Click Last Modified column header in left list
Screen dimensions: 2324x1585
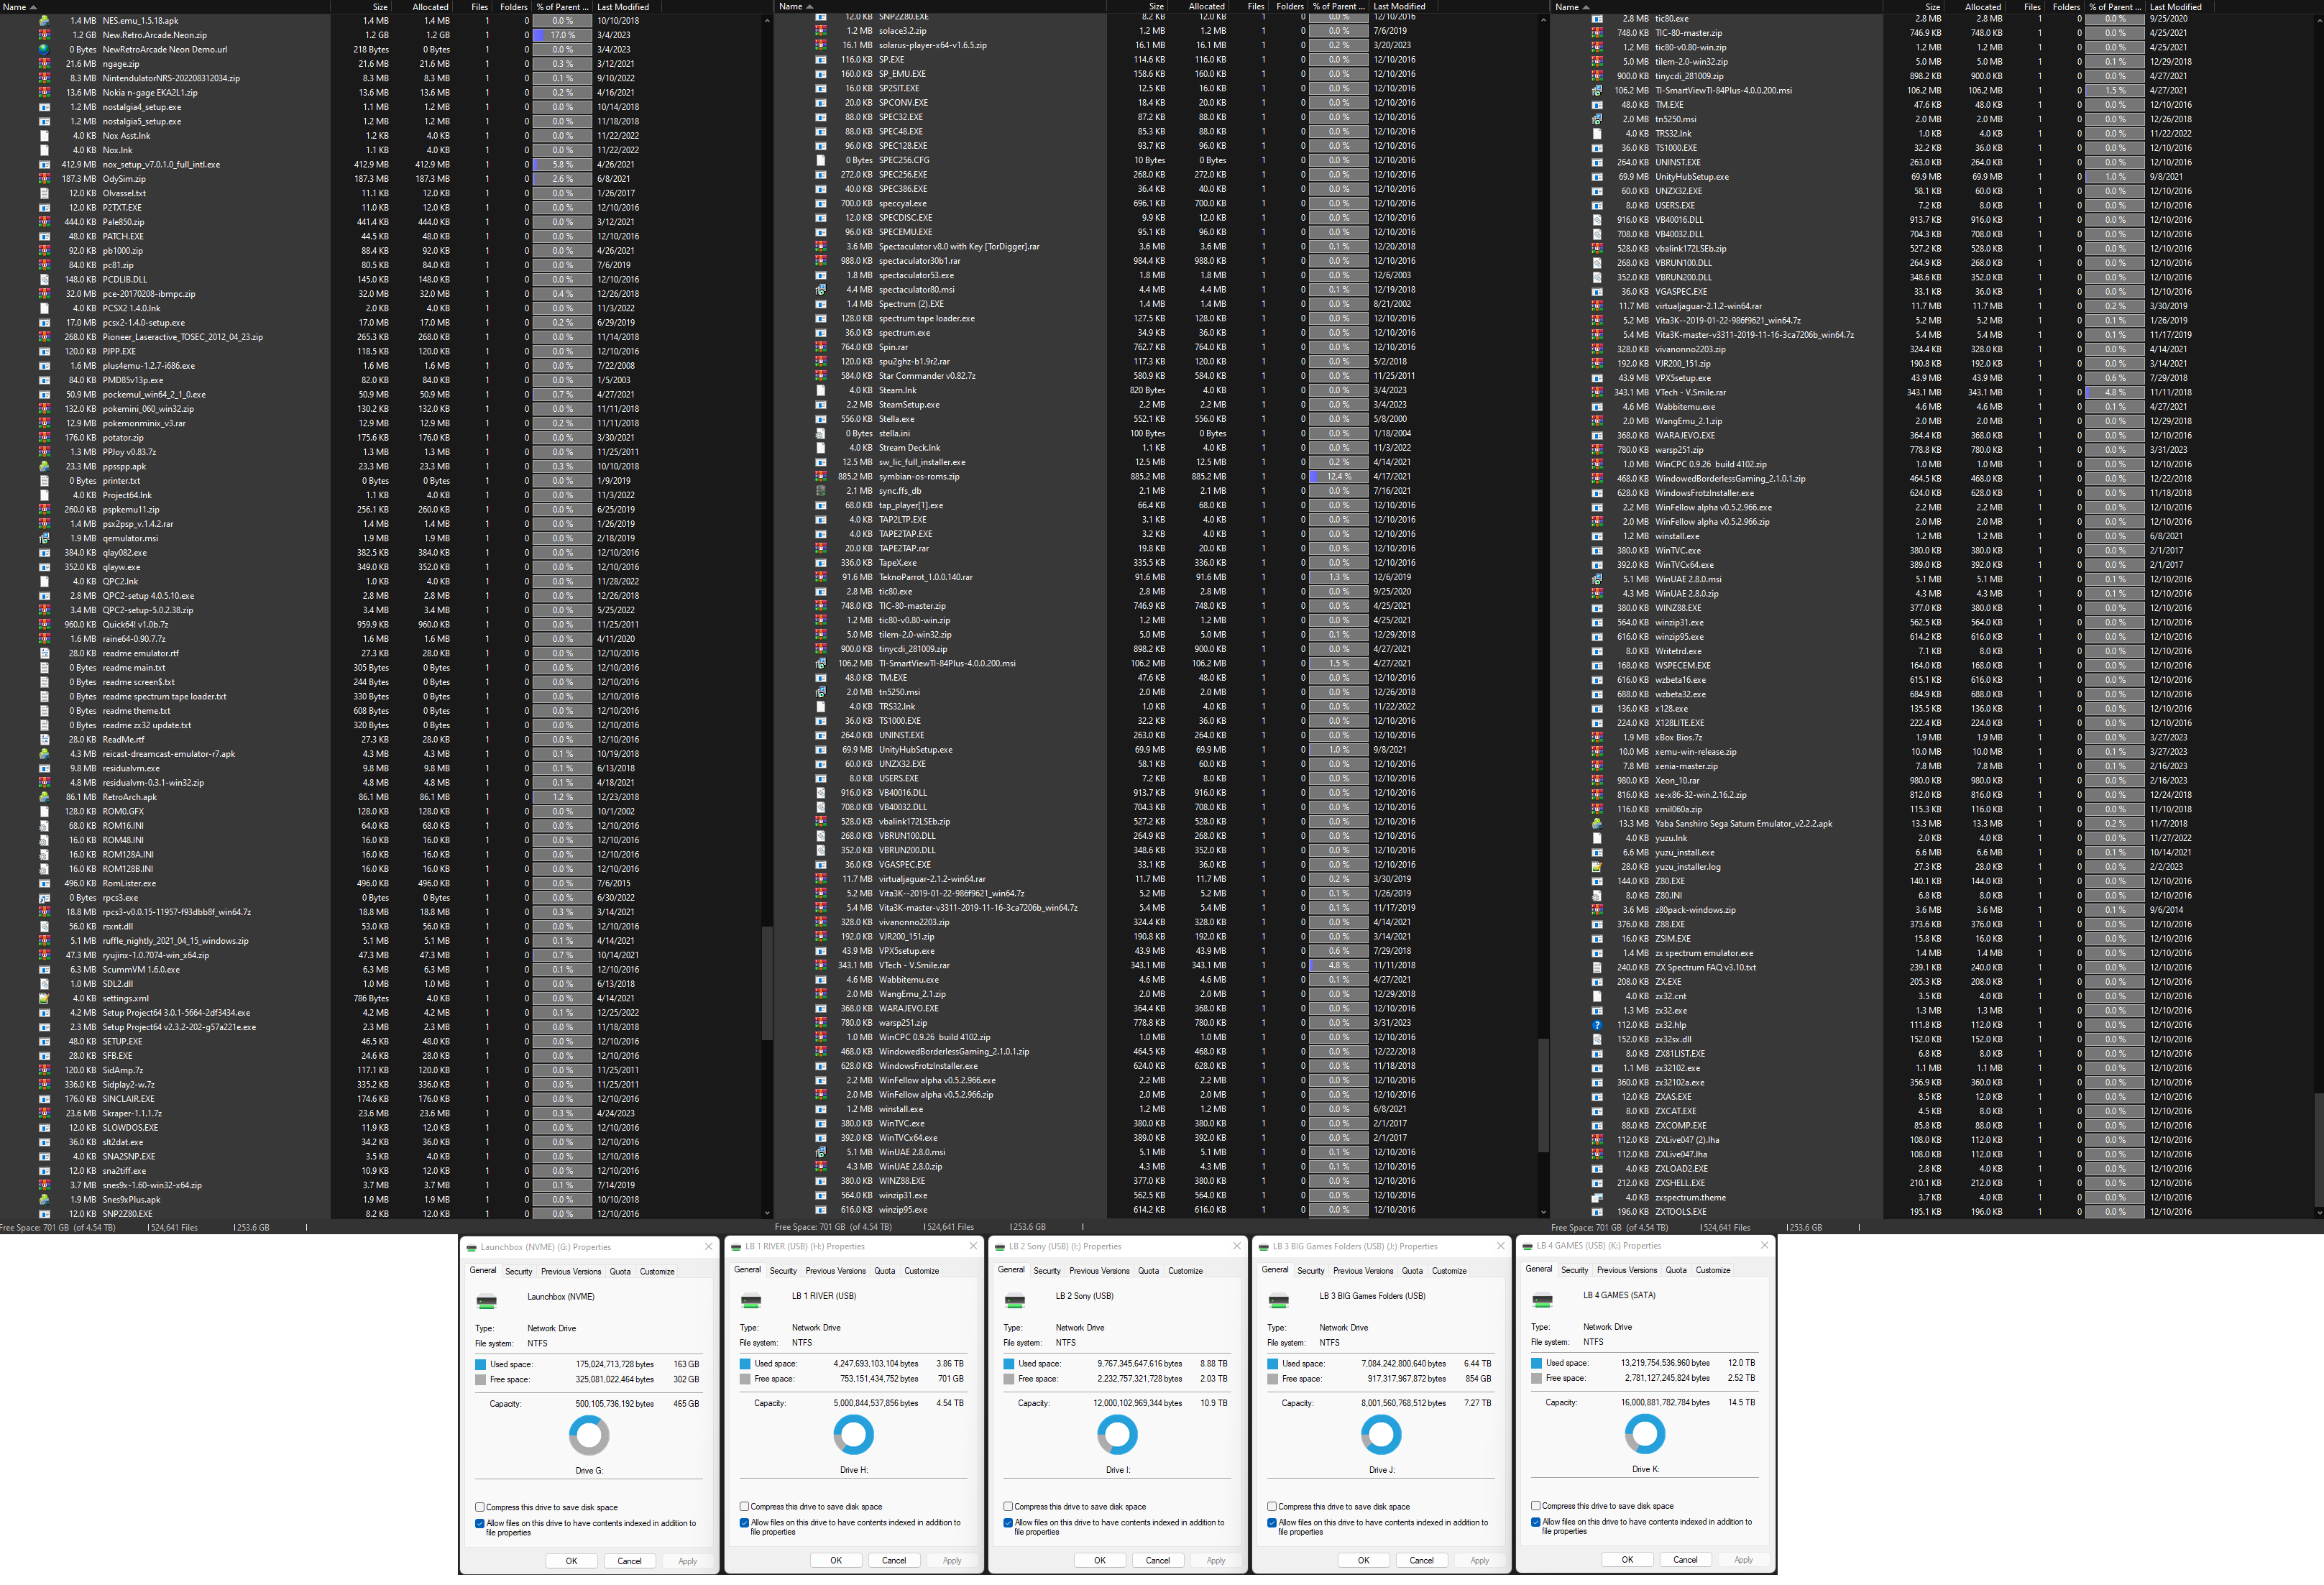(623, 7)
